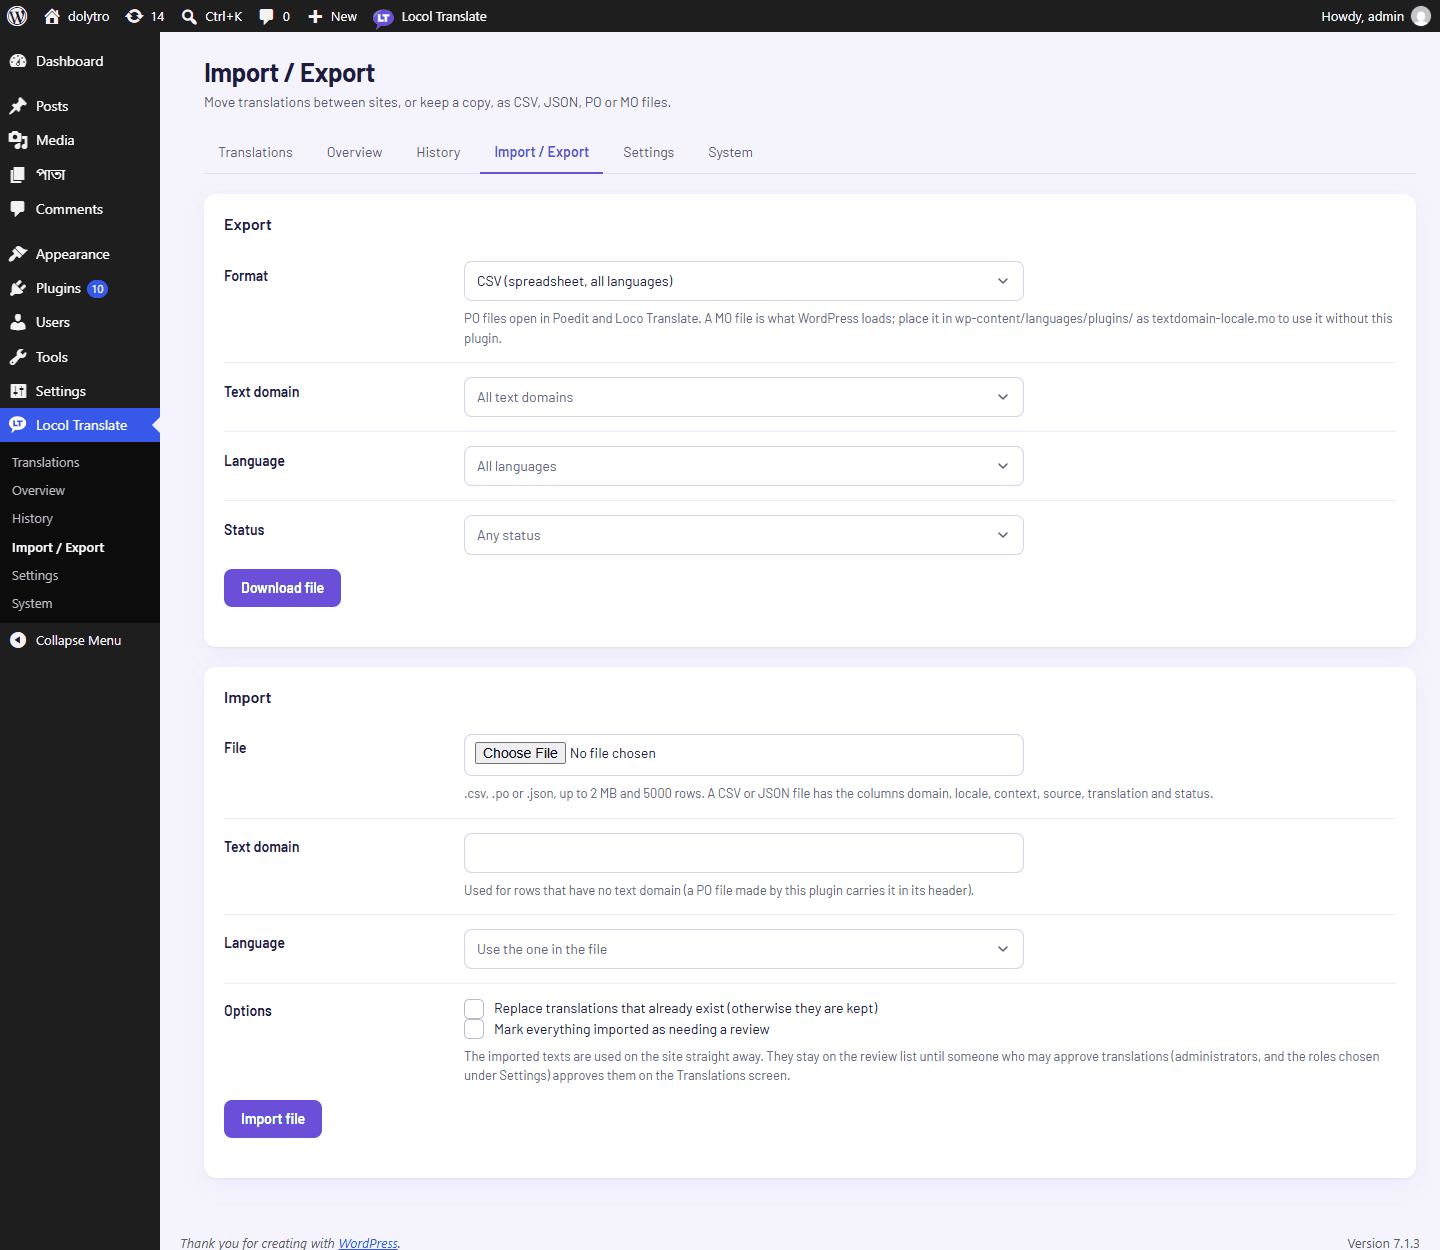
Task: Open Import / Export in sidebar submenu
Action: 58,547
